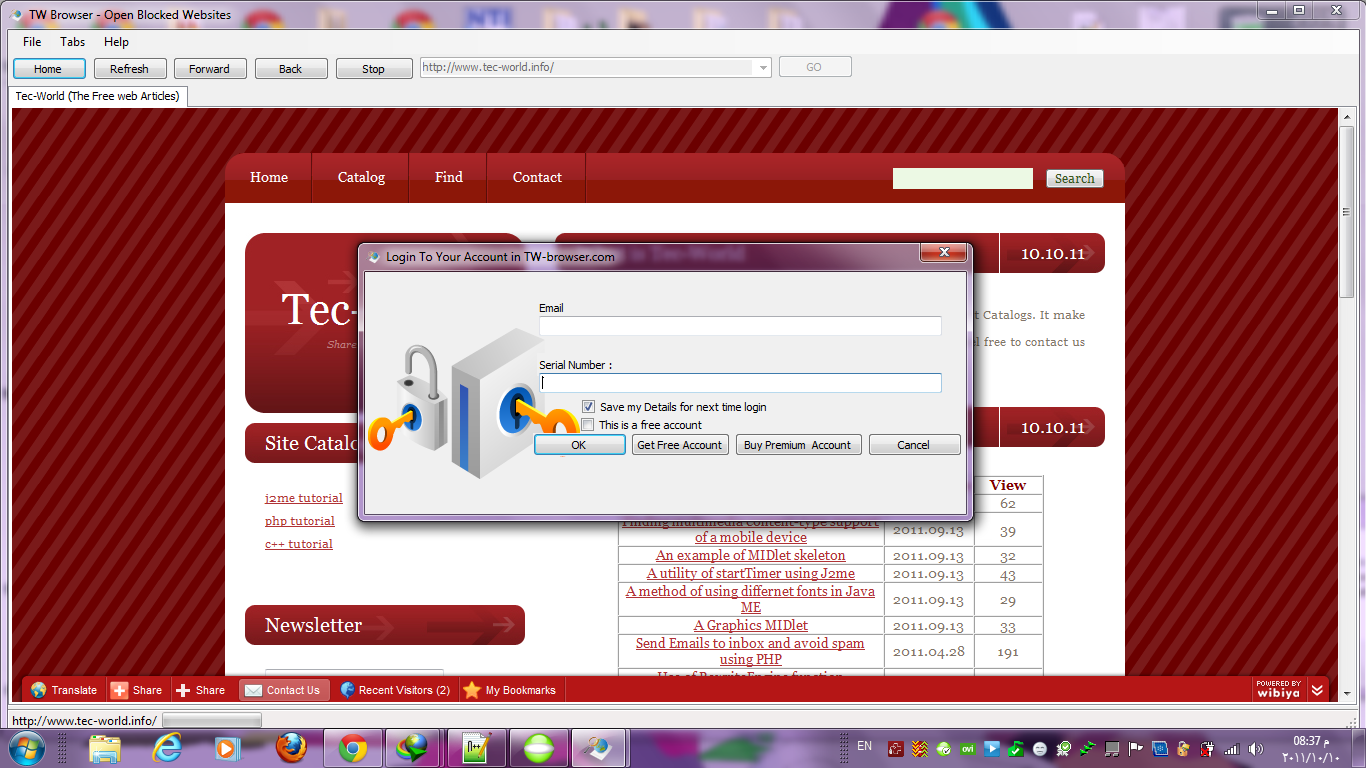This screenshot has height=768, width=1366.
Task: Click the site search text box
Action: [x=962, y=178]
